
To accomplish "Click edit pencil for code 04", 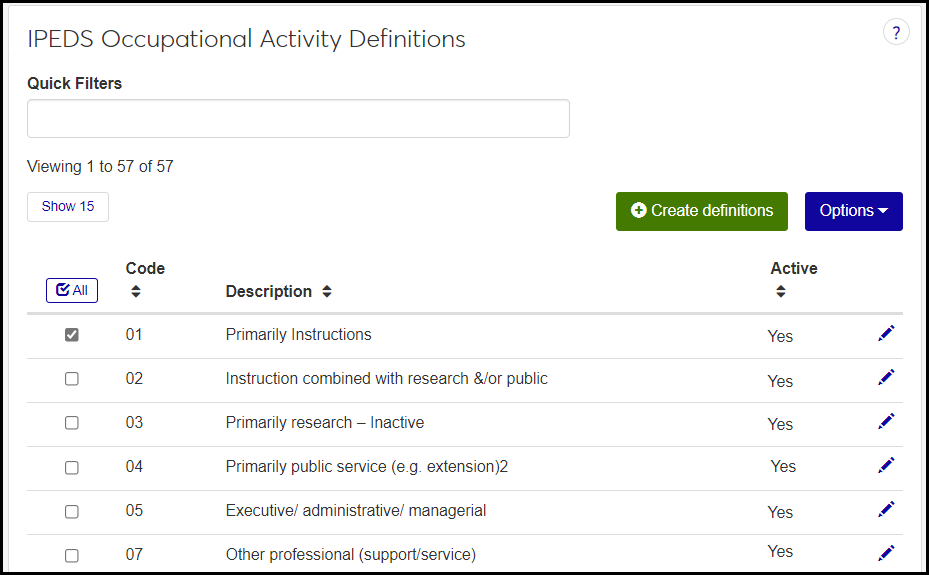I will pos(886,465).
